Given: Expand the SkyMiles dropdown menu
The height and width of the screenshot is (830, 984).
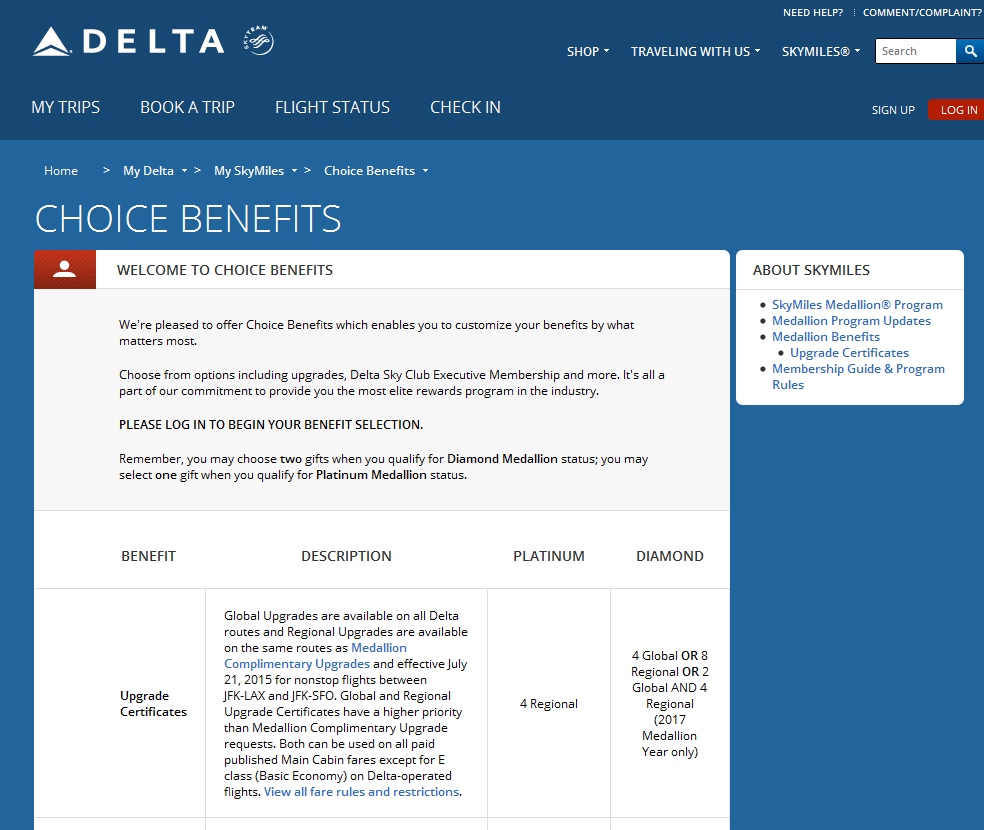Looking at the screenshot, I should (821, 51).
